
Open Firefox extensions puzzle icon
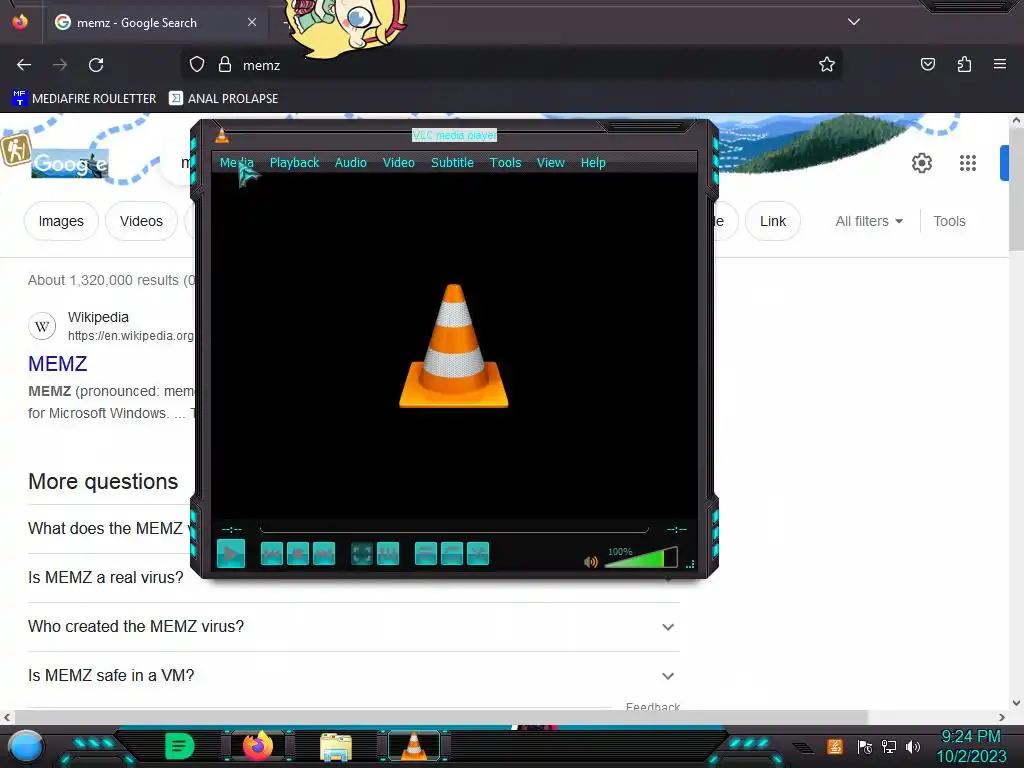tap(964, 64)
